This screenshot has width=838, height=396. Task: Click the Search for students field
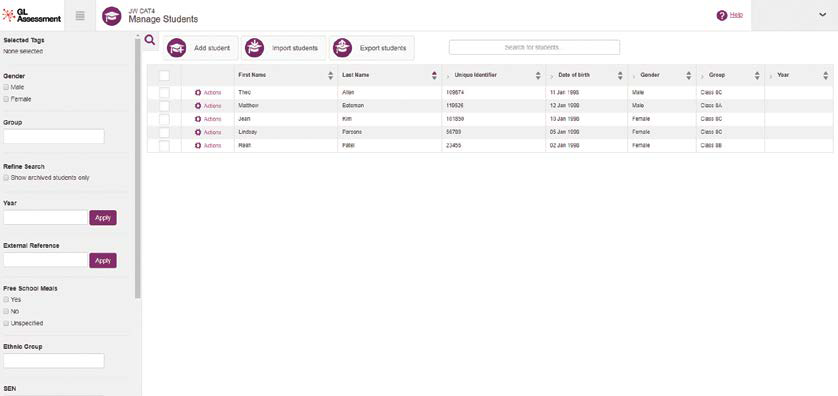[534, 48]
